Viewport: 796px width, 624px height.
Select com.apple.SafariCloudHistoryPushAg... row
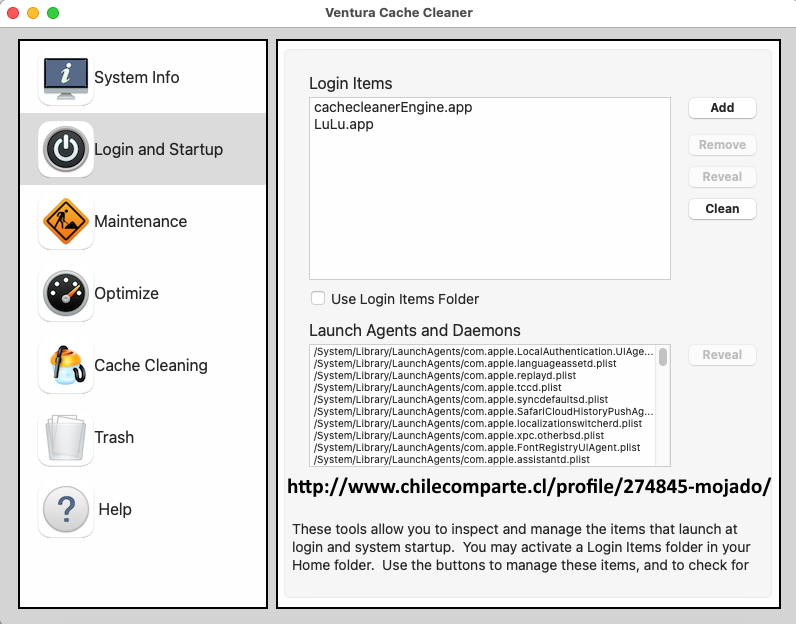point(483,411)
